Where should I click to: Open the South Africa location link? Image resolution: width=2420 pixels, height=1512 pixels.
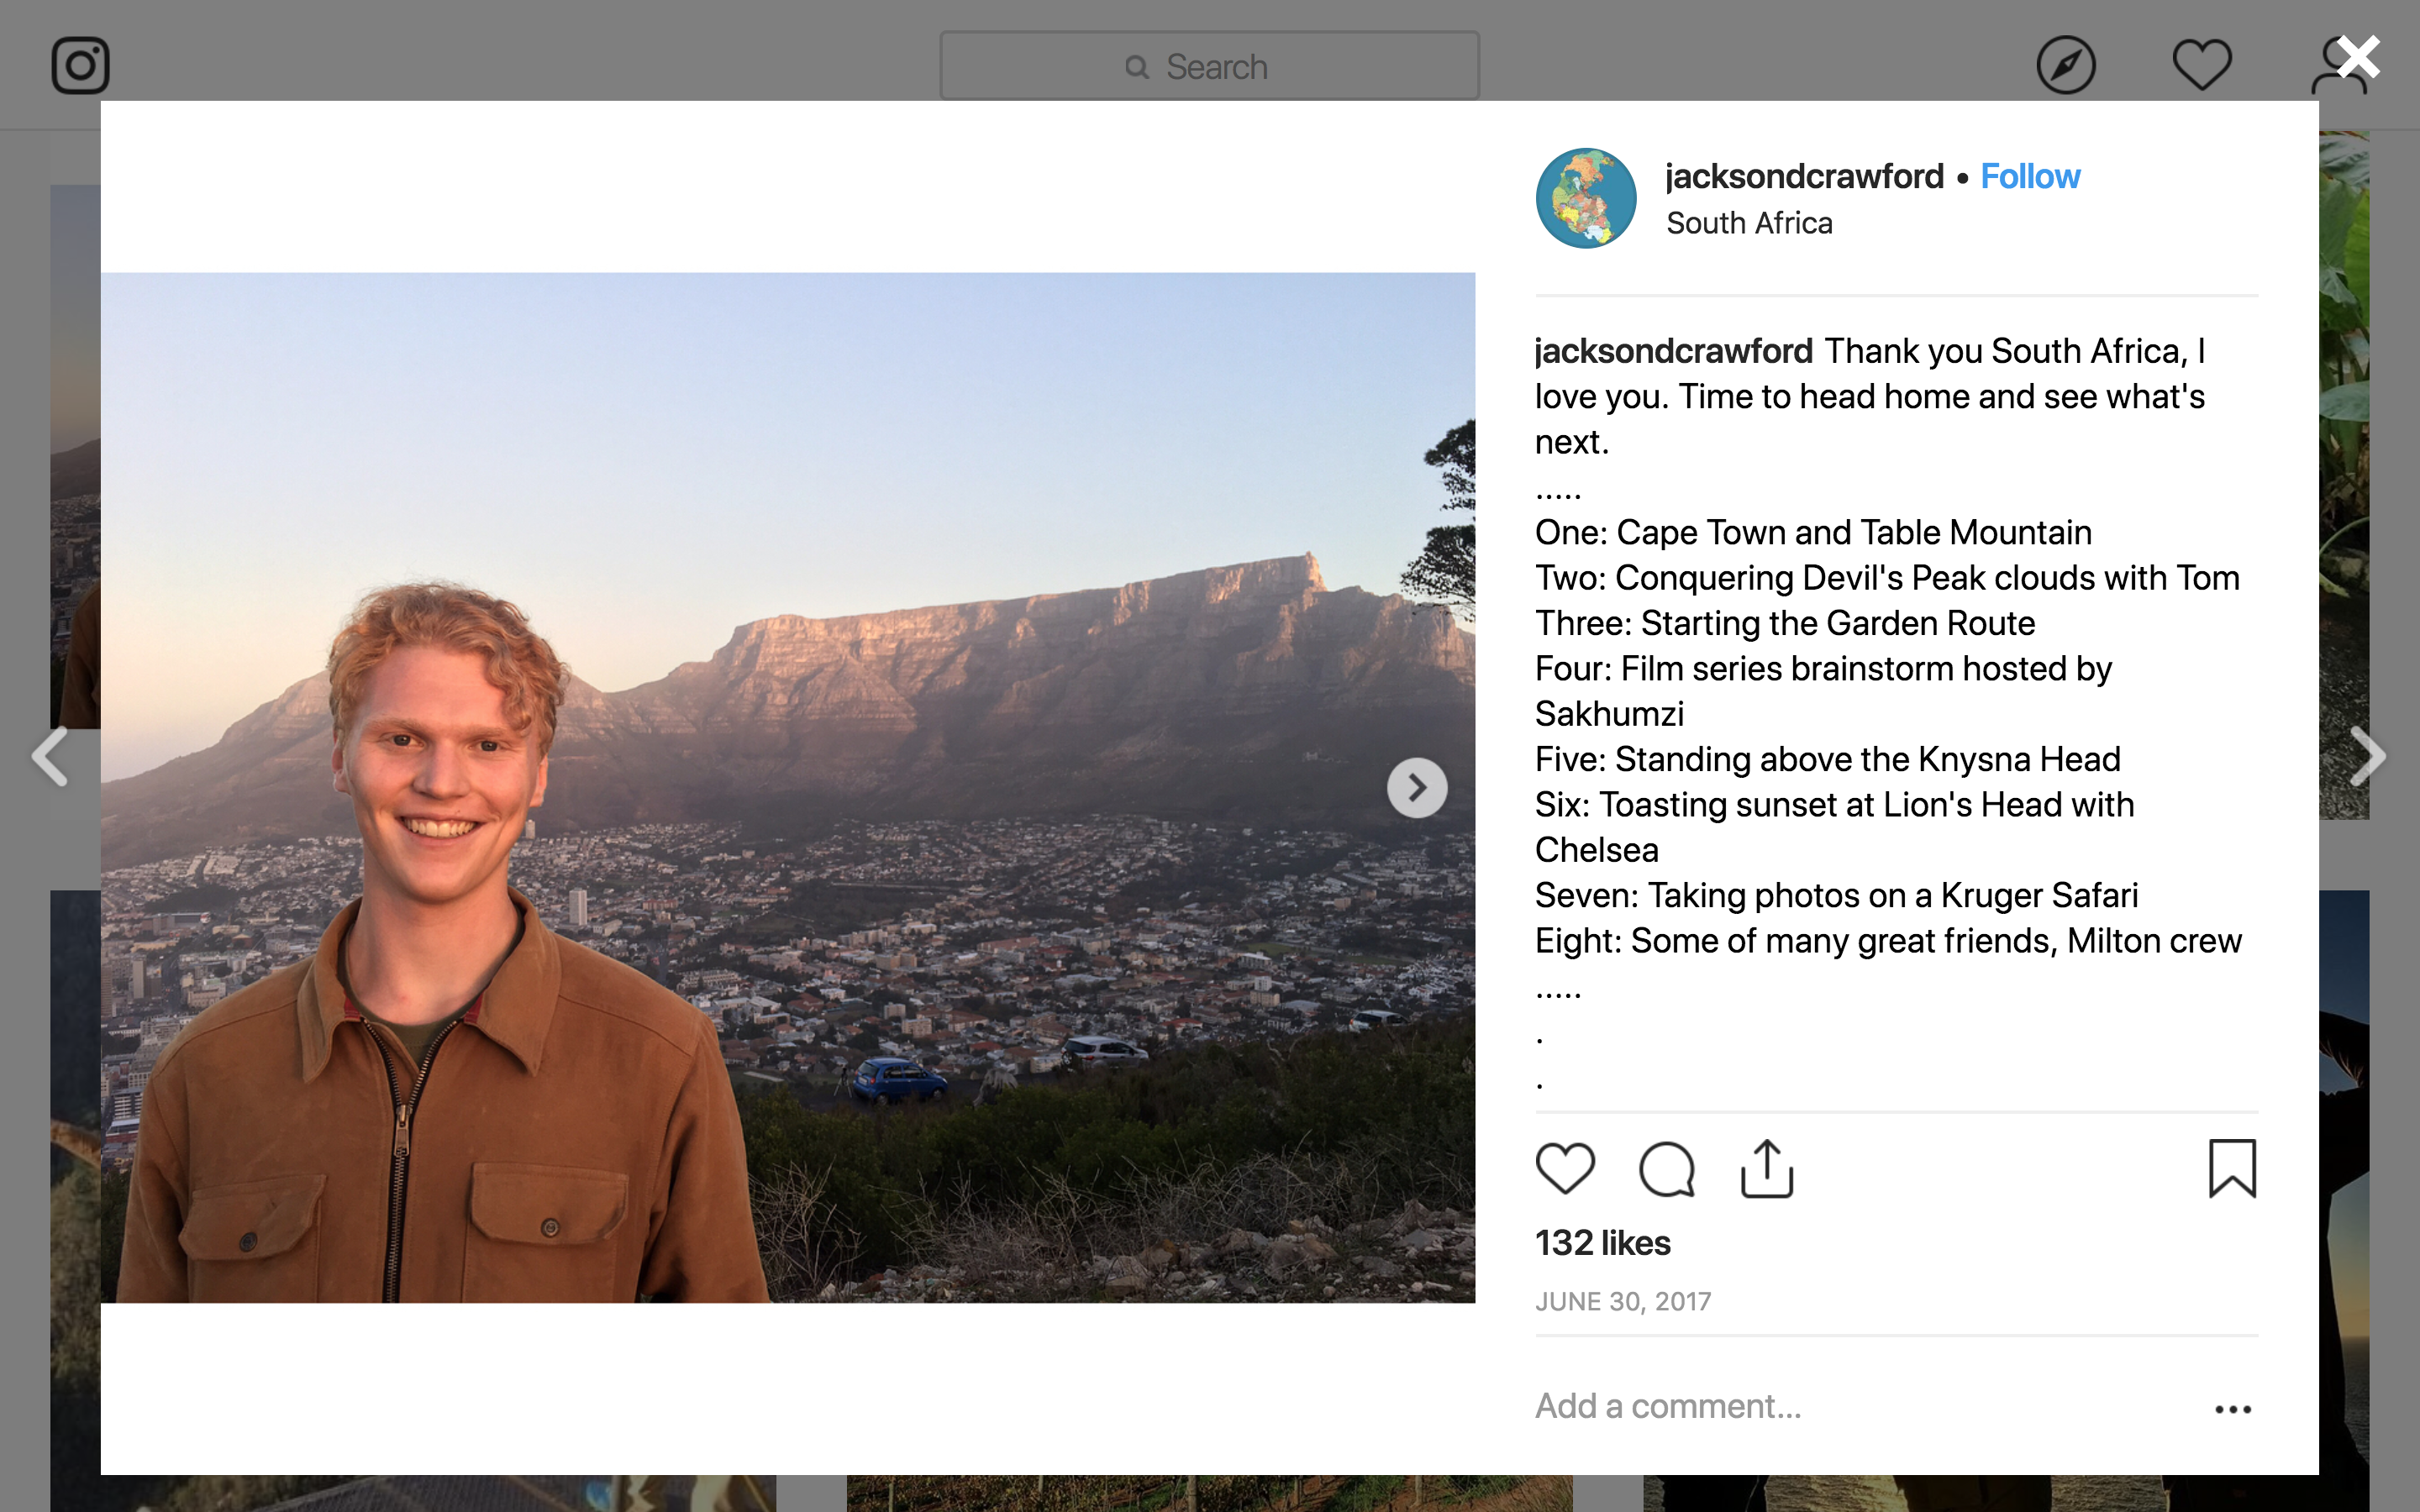click(x=1749, y=223)
